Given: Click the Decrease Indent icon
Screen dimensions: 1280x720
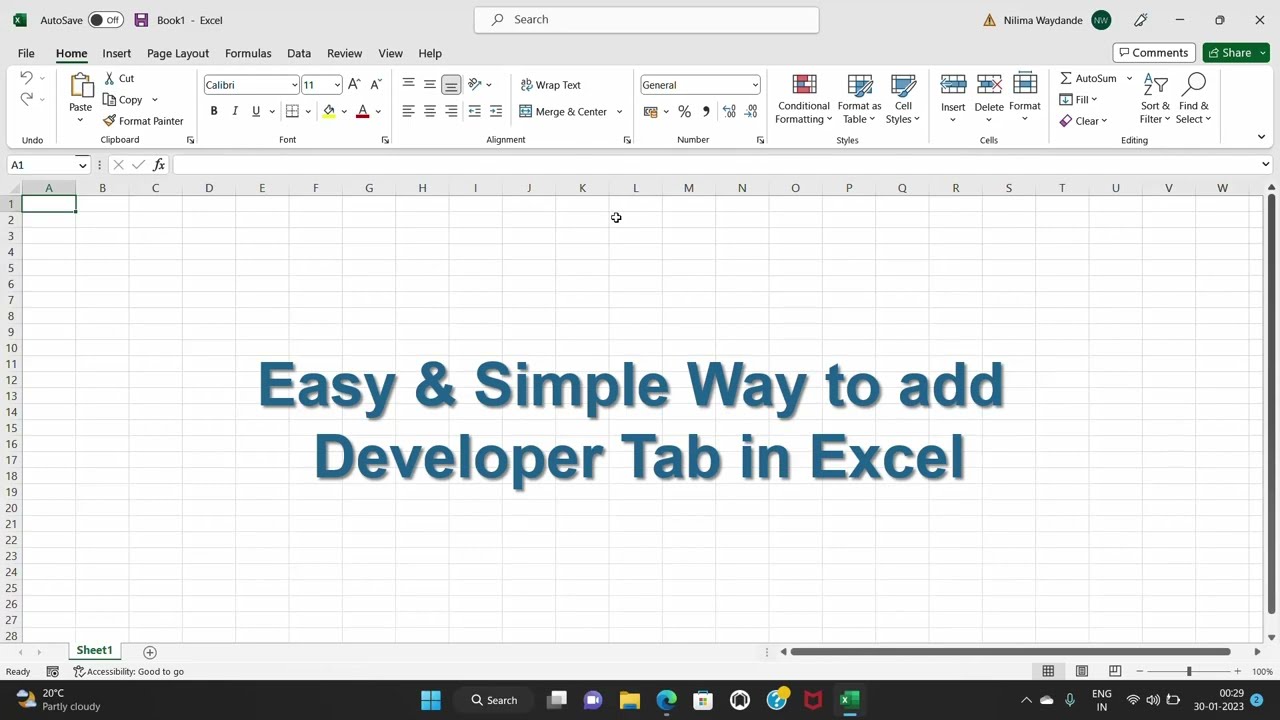Looking at the screenshot, I should tap(475, 111).
